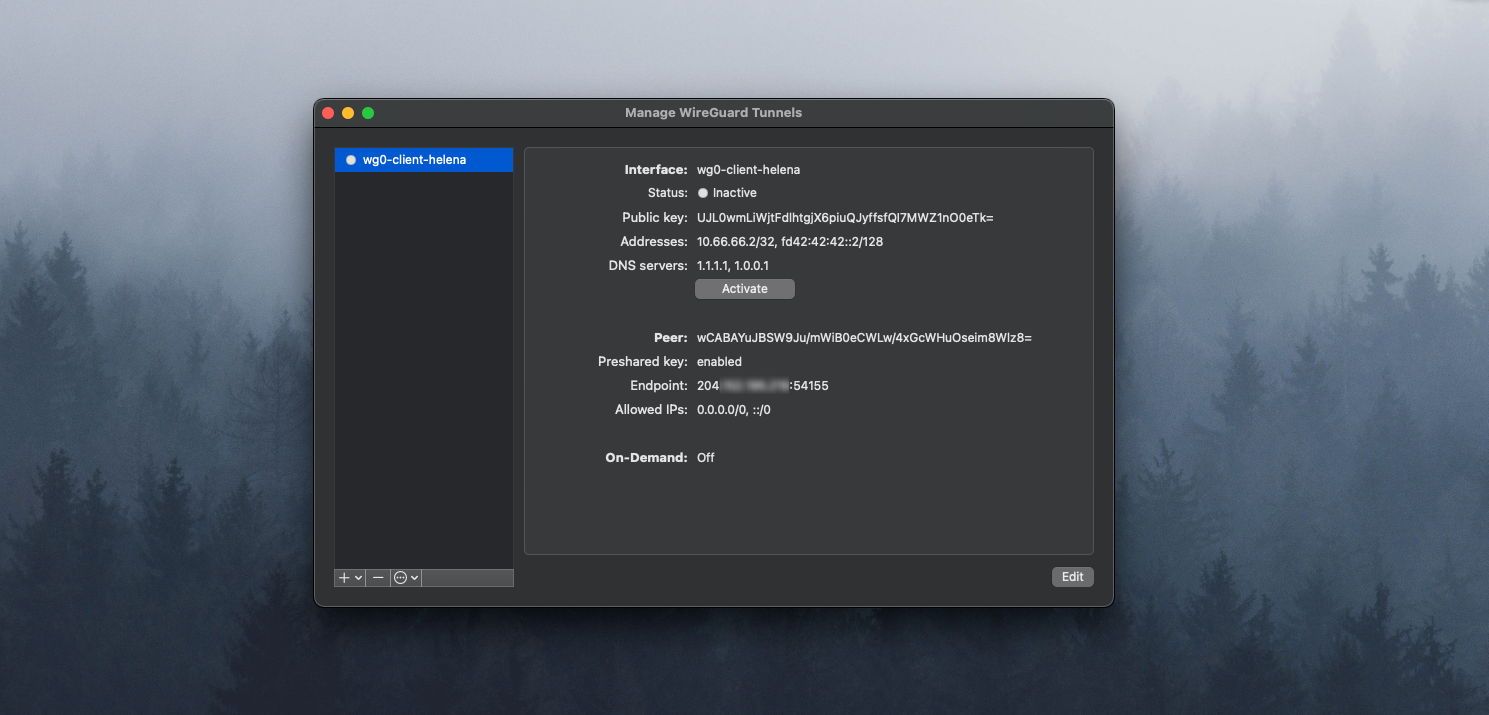Click the plus icon to add tunnel

(344, 578)
